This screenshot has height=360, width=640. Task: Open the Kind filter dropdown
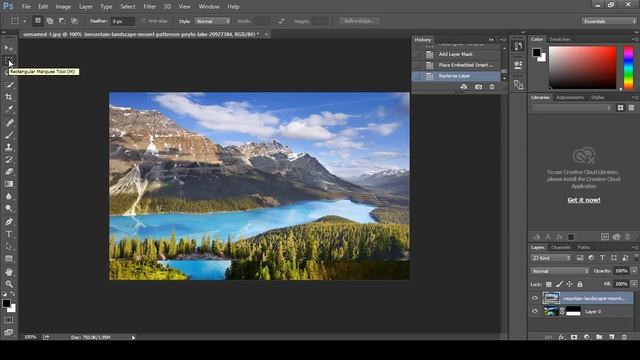[x=551, y=258]
